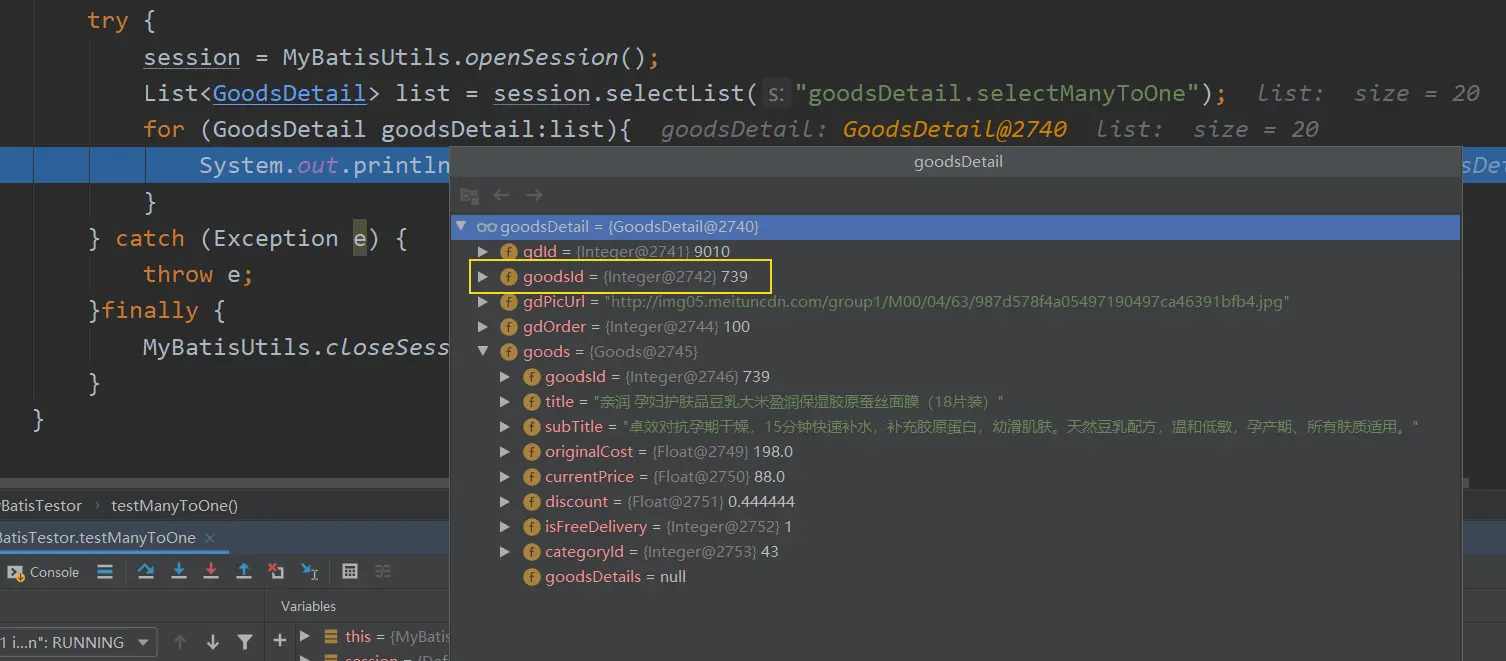Expand 'this' variable in Variables panel
The height and width of the screenshot is (661, 1506).
pos(304,636)
